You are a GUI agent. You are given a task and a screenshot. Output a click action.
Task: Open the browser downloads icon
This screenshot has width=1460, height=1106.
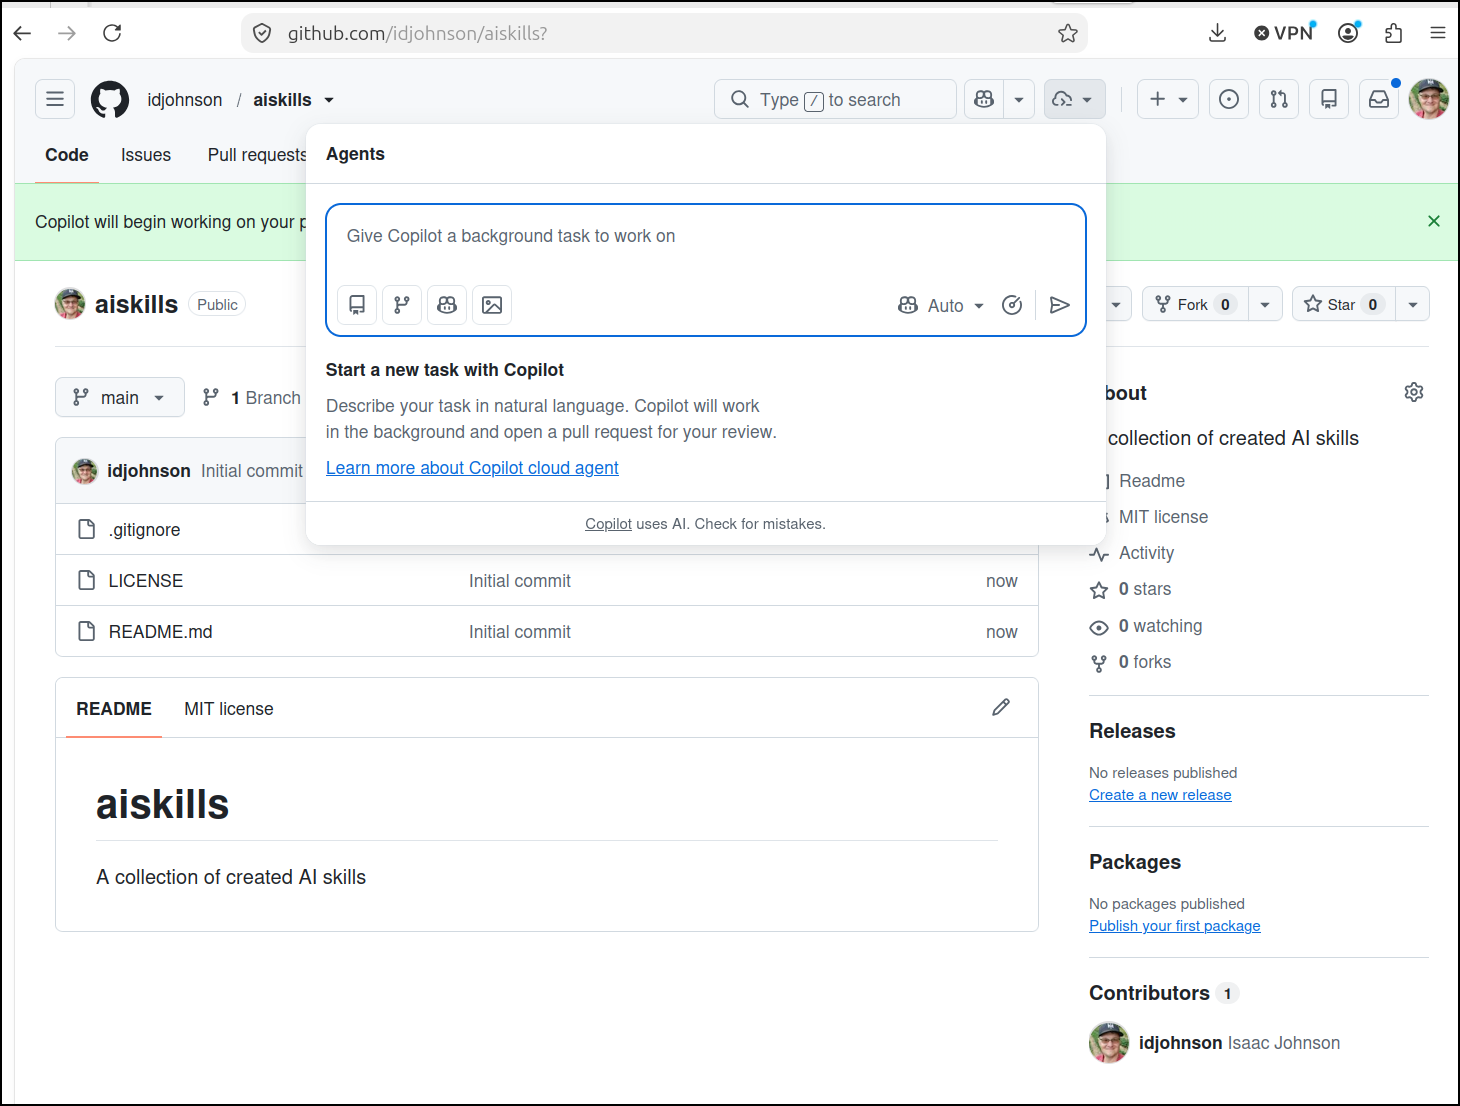point(1217,33)
